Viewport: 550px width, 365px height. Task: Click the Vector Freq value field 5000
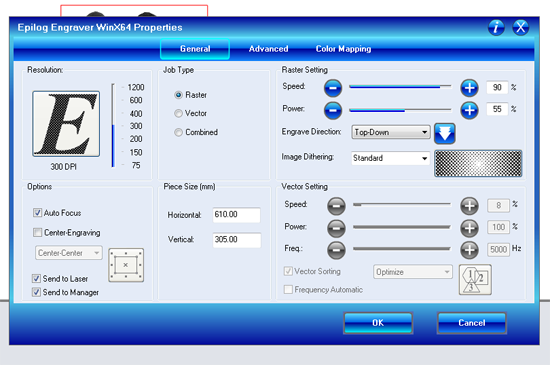click(498, 250)
